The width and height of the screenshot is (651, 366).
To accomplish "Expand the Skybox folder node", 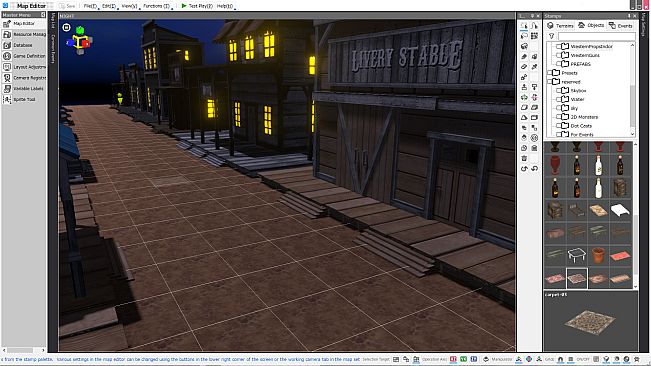I will [x=558, y=90].
